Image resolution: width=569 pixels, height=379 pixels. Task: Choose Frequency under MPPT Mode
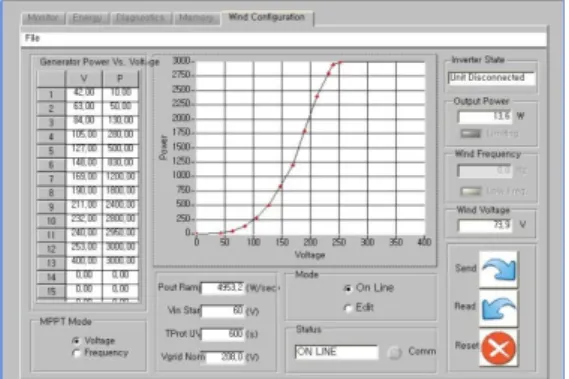(x=76, y=353)
